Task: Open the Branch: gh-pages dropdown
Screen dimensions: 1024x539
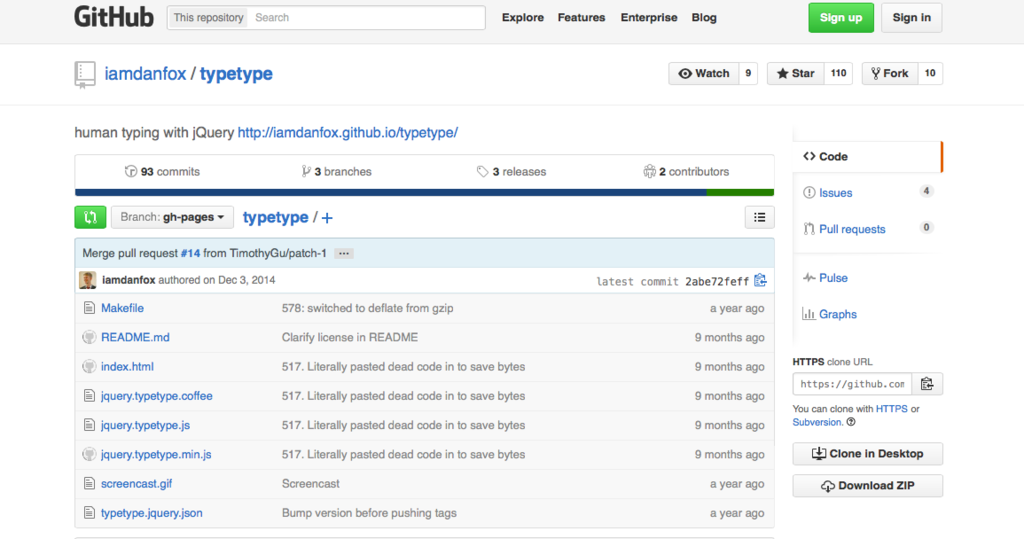Action: tap(172, 217)
